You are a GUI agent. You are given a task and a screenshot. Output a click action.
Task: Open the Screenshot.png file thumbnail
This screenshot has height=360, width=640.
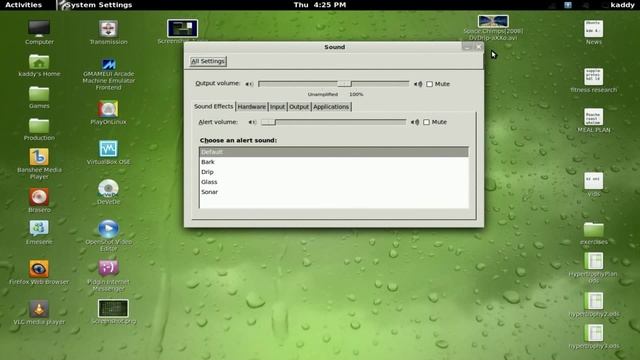113,308
